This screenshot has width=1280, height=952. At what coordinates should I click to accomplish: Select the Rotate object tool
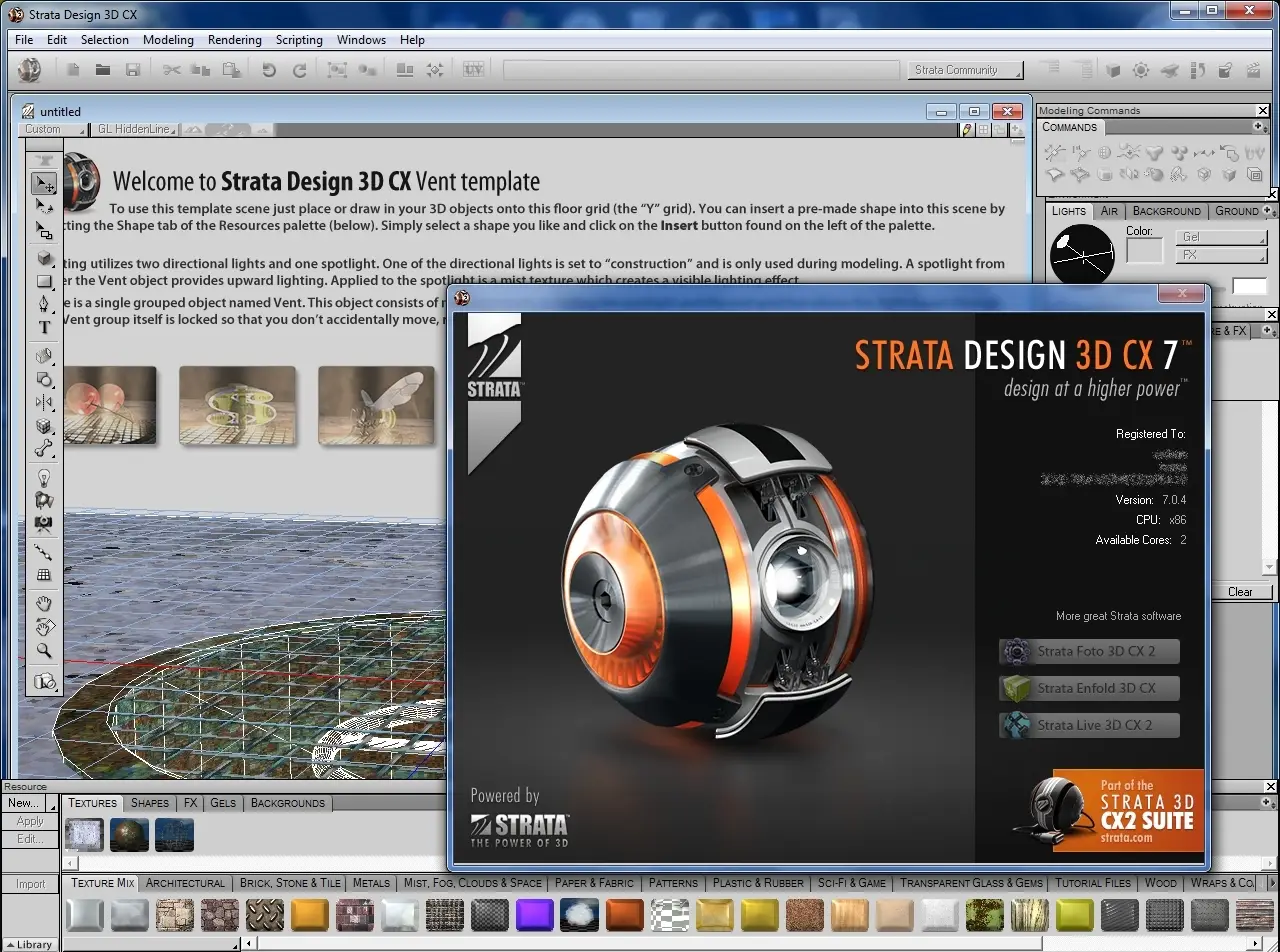click(x=44, y=207)
